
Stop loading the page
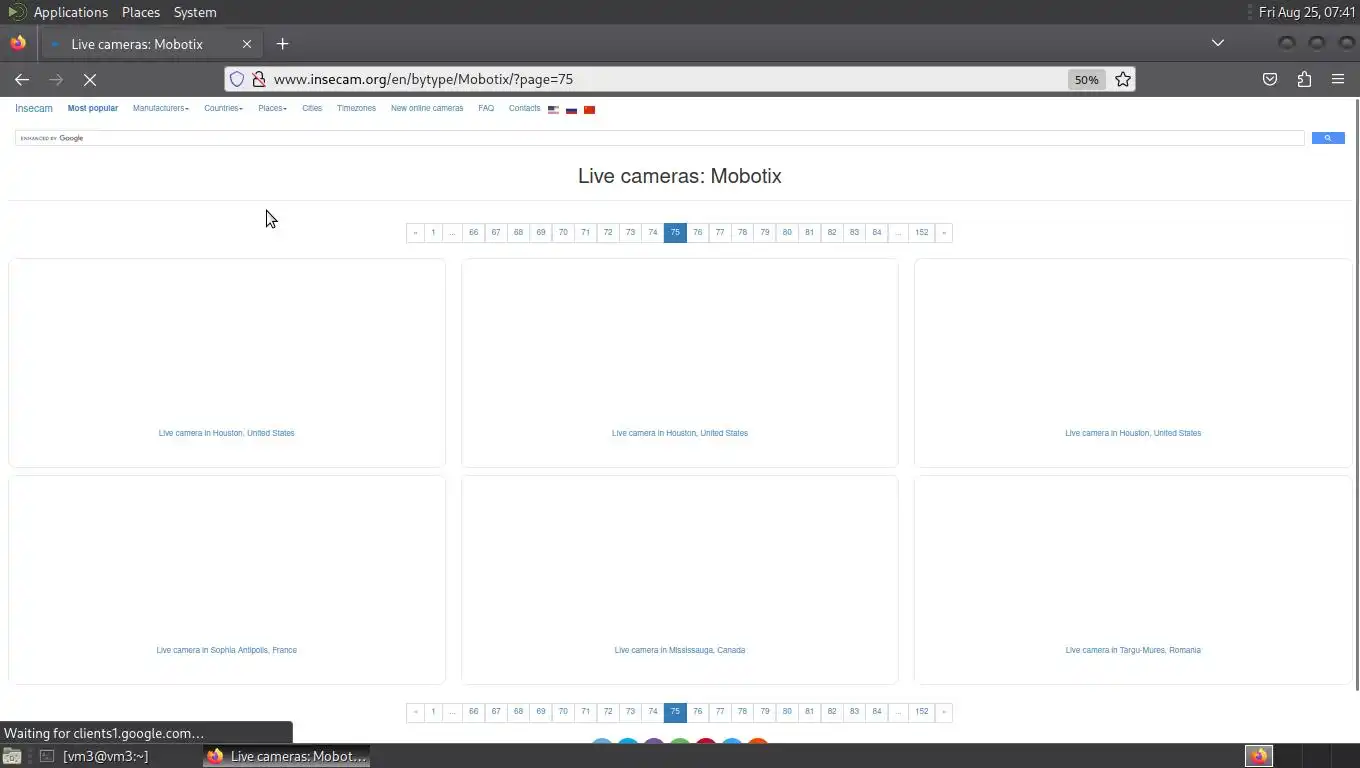[x=89, y=79]
